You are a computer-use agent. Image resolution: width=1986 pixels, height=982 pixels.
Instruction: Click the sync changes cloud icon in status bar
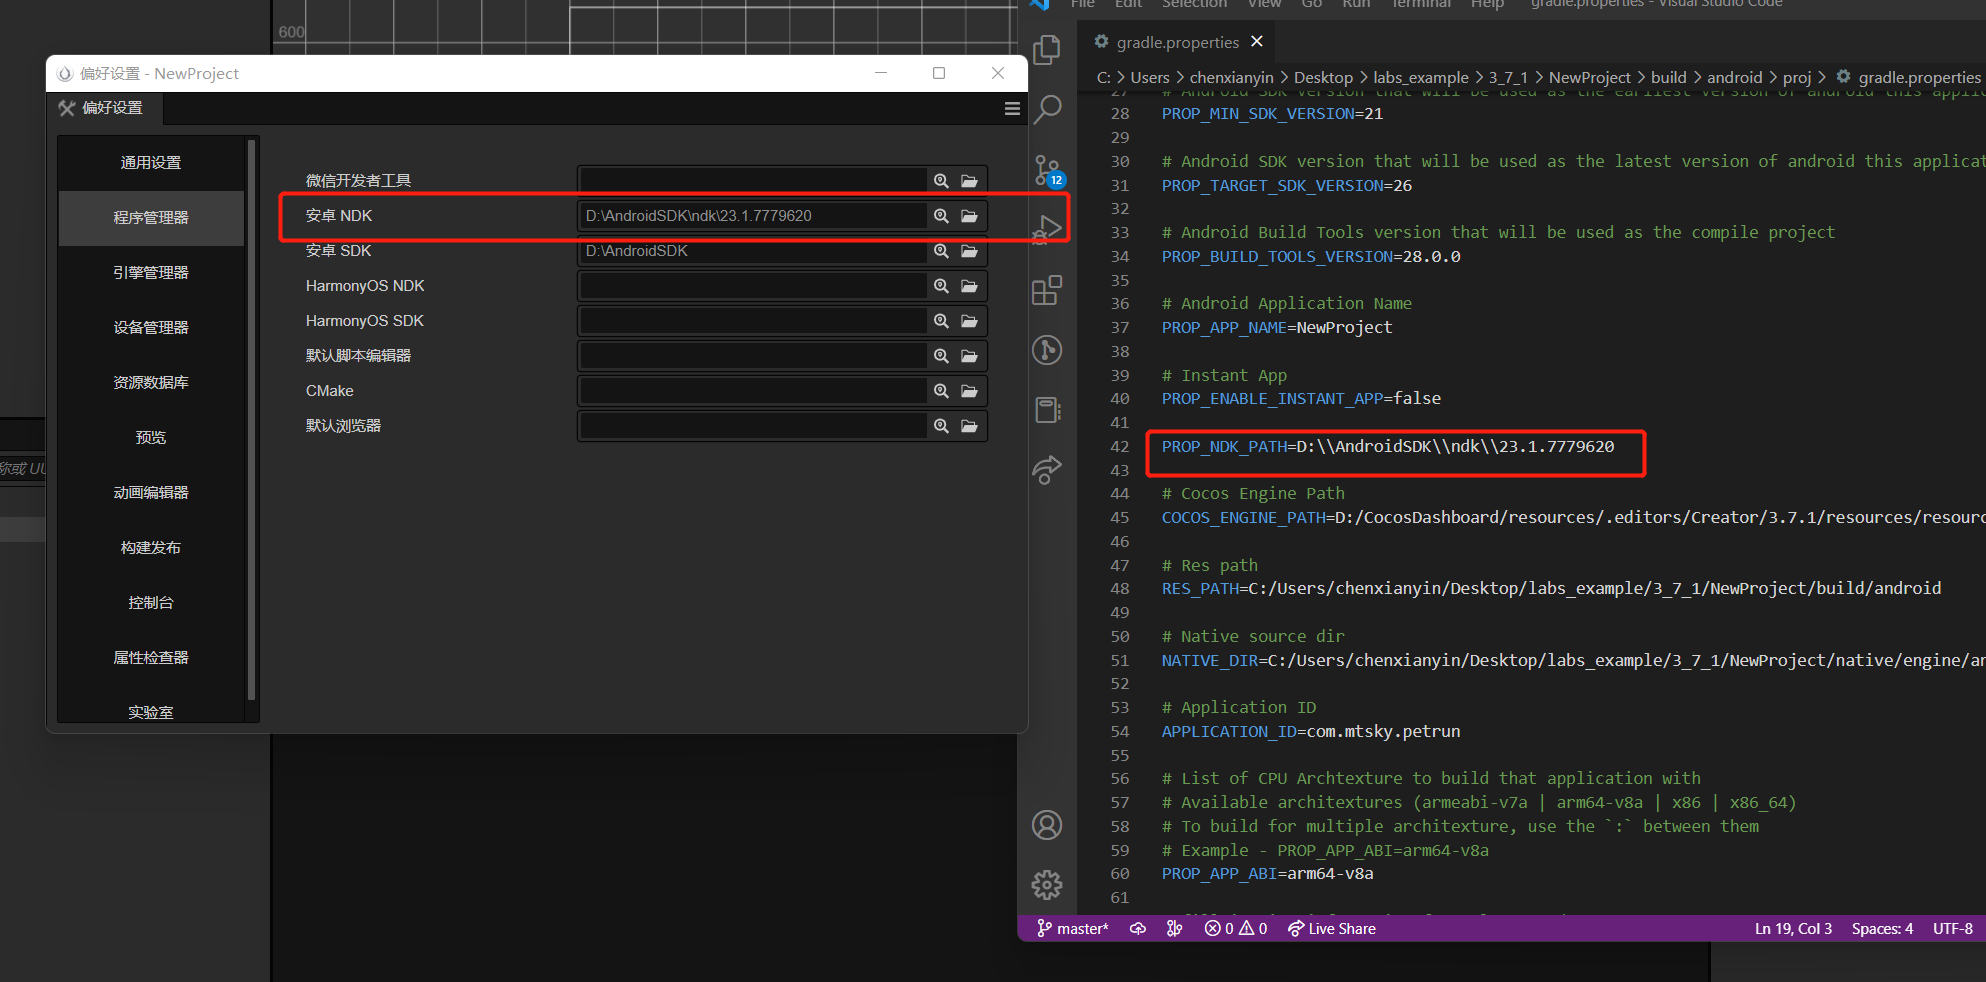[x=1138, y=929]
